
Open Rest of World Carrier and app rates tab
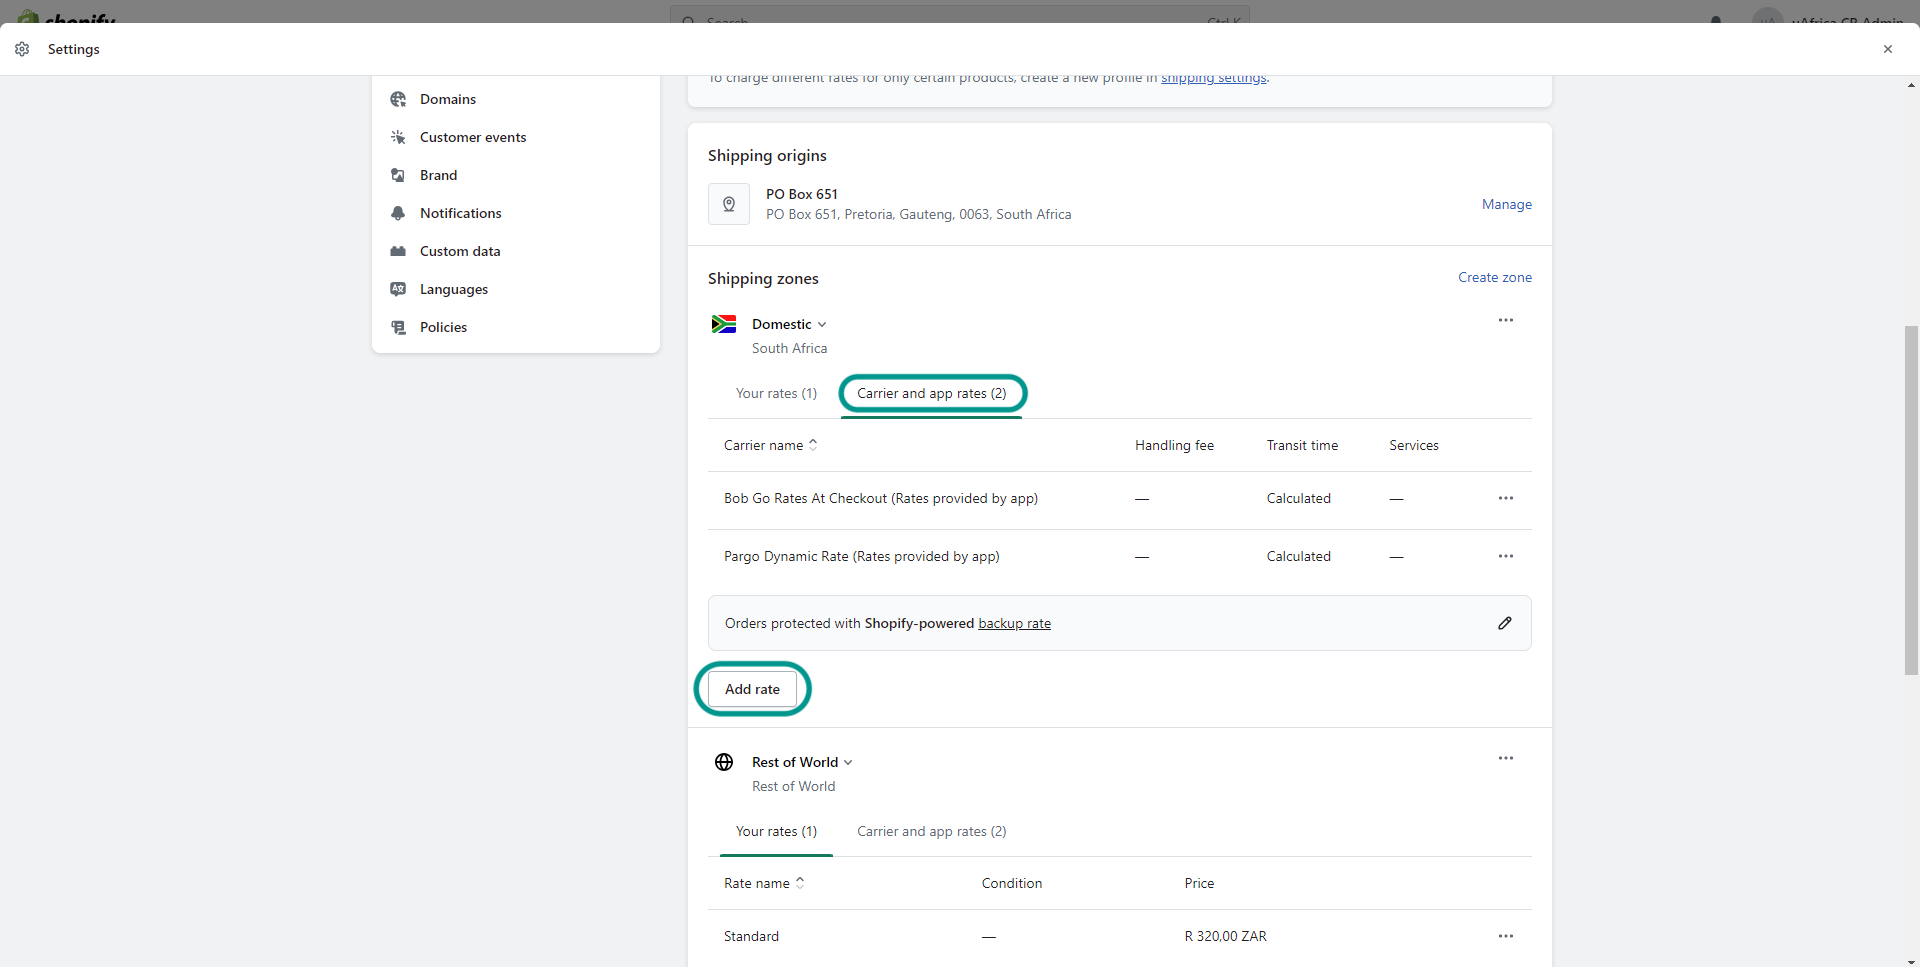[x=932, y=831]
